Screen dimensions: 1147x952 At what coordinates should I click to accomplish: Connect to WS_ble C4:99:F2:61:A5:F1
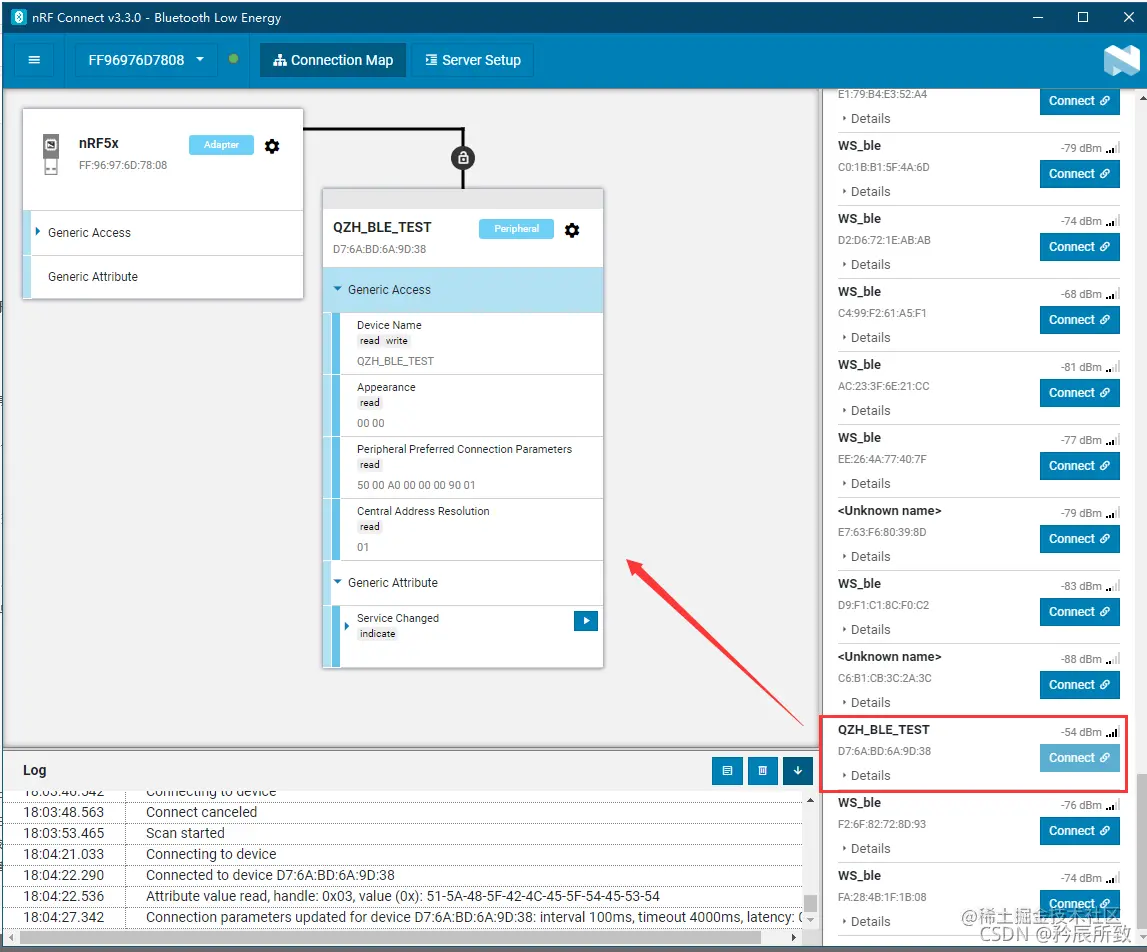click(x=1080, y=320)
